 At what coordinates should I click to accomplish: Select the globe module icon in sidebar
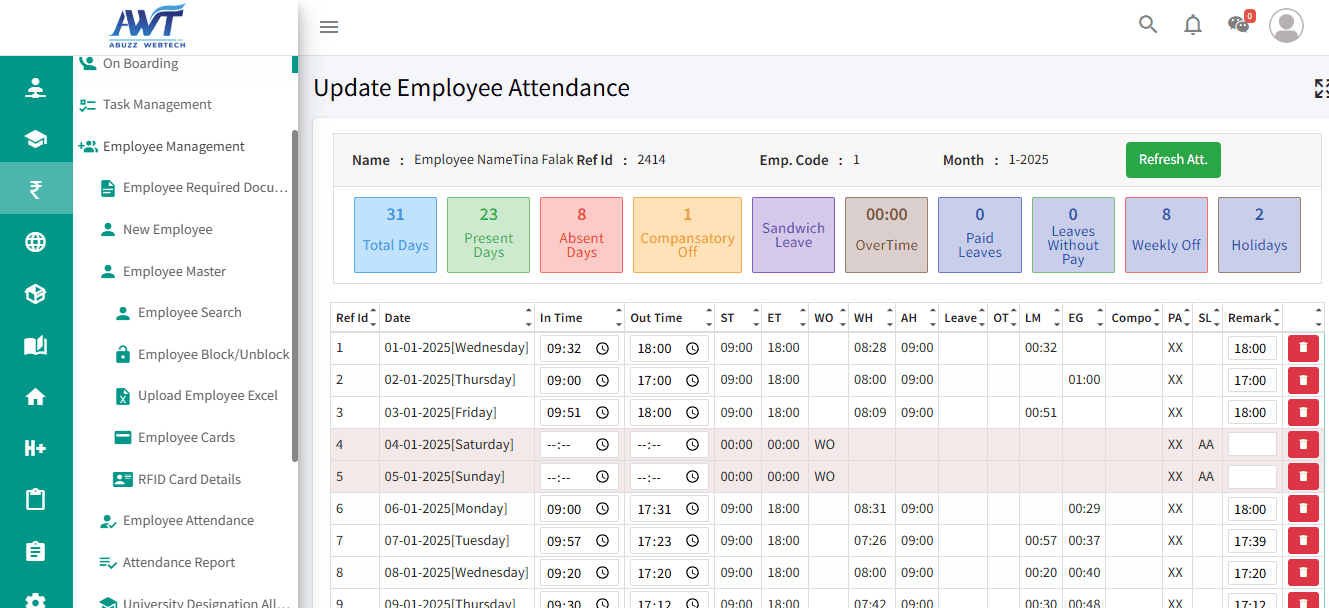36,241
